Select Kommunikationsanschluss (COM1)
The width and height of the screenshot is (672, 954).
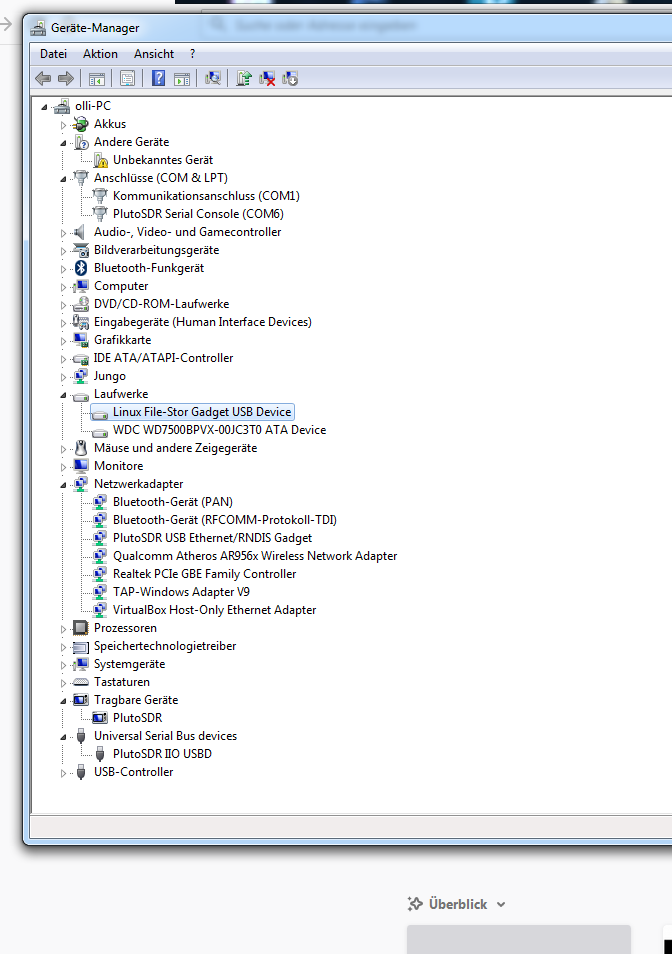(206, 196)
